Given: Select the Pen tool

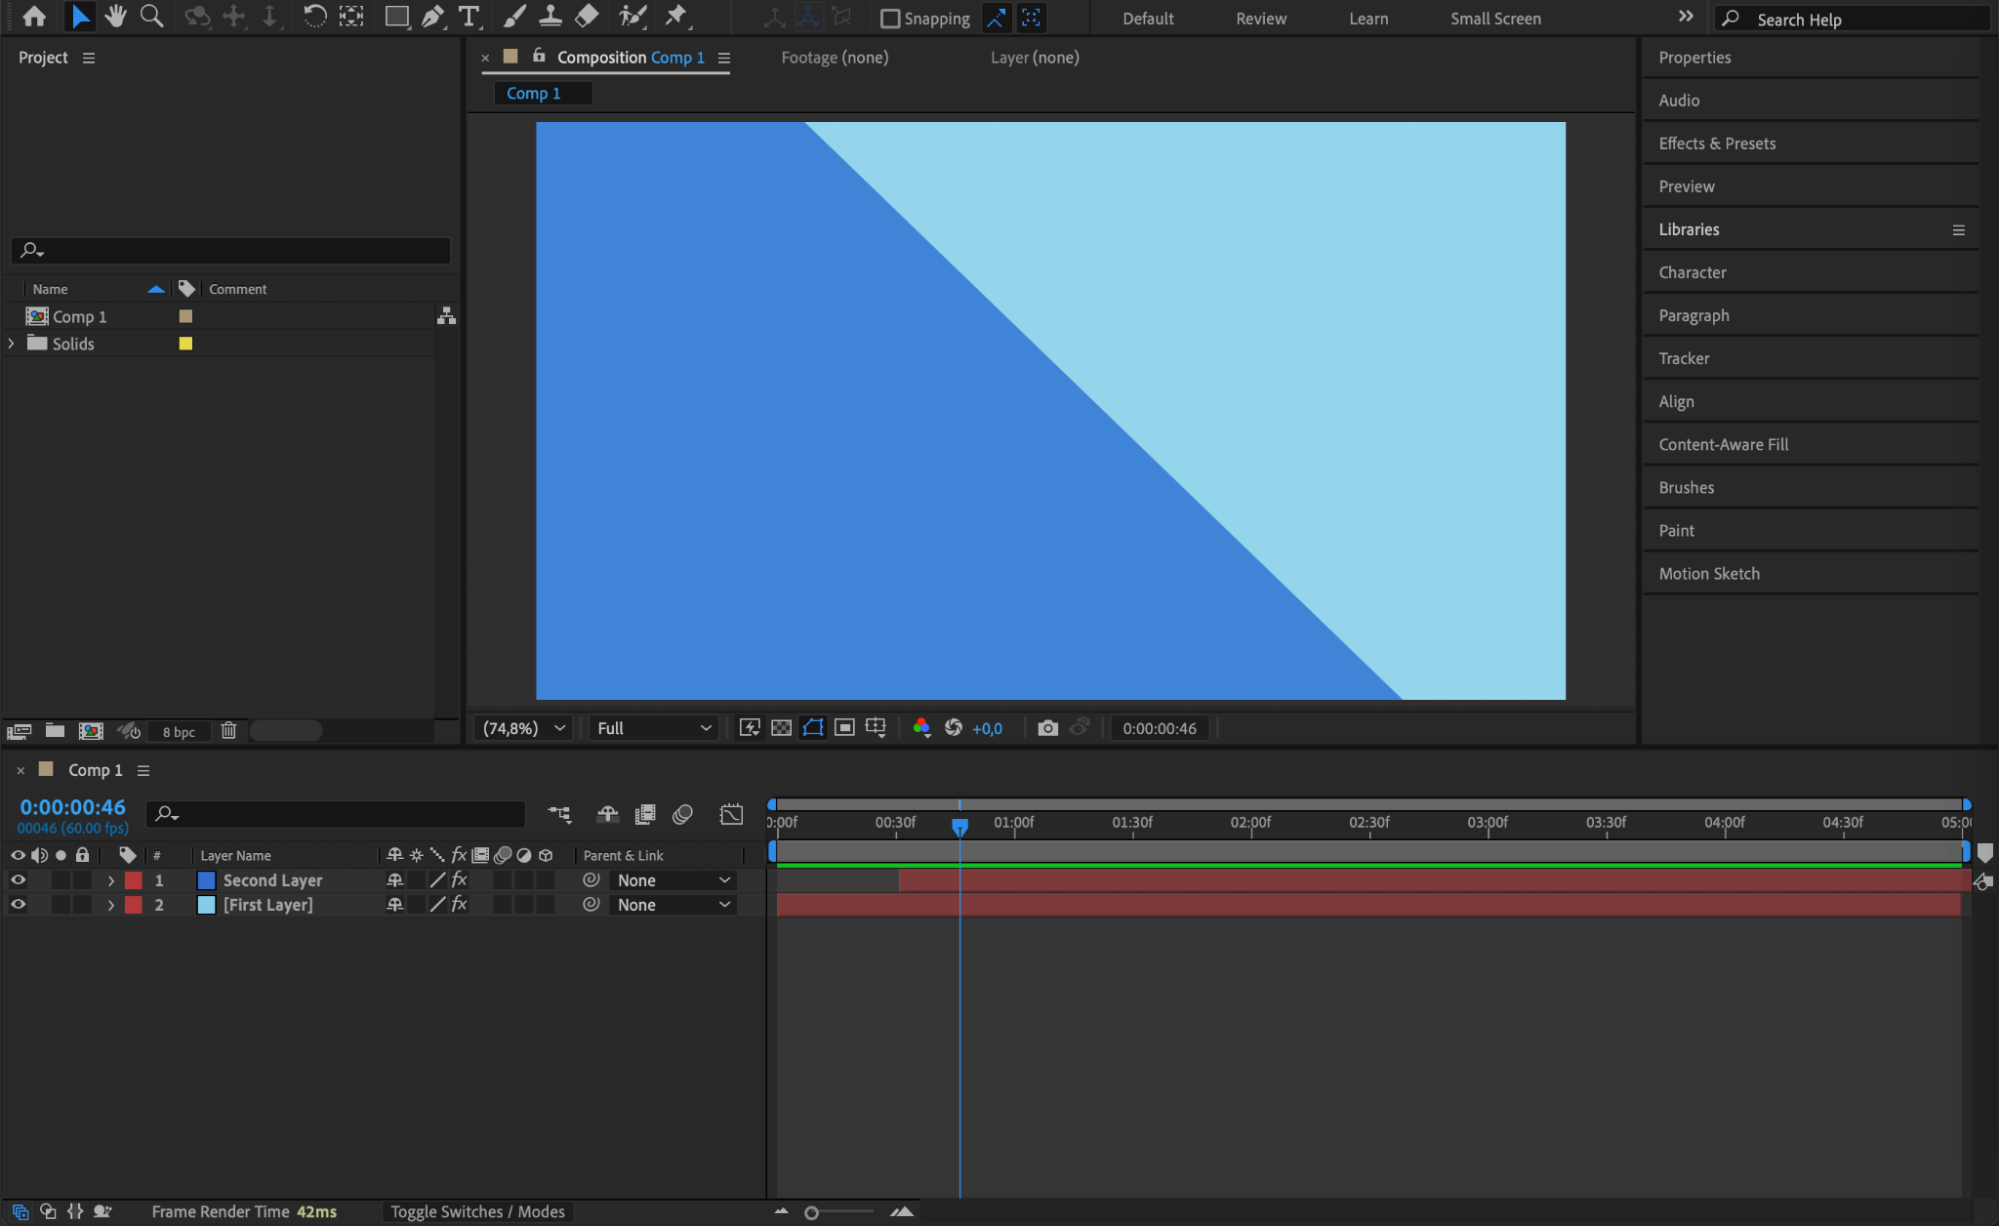Looking at the screenshot, I should (432, 16).
